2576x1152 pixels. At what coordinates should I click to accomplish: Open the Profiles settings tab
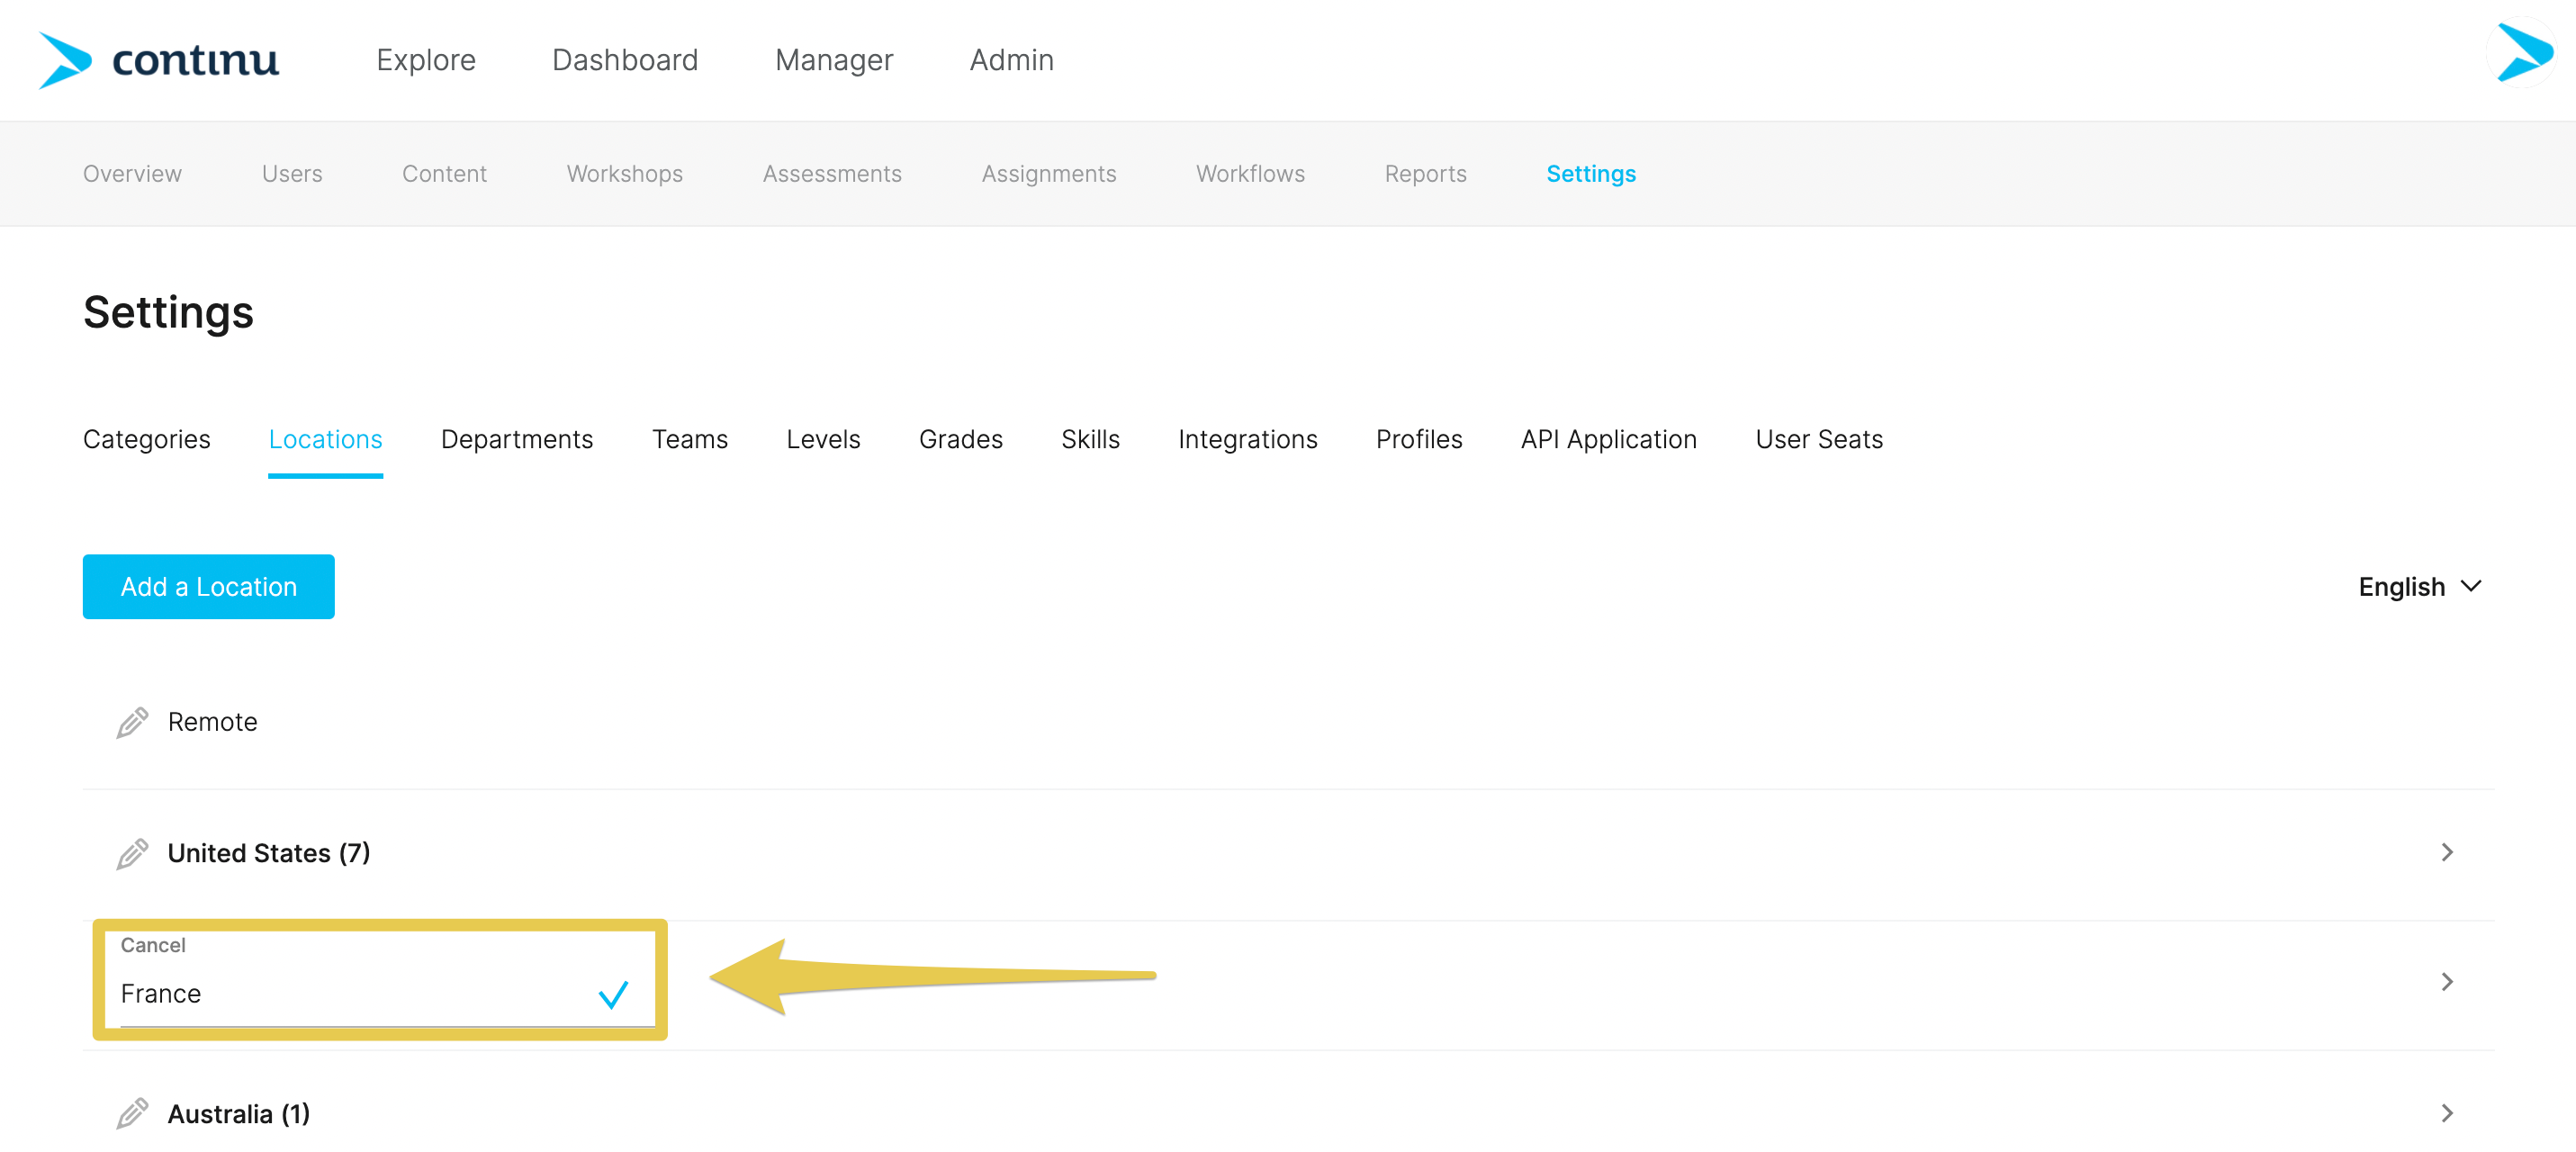pyautogui.click(x=1419, y=439)
